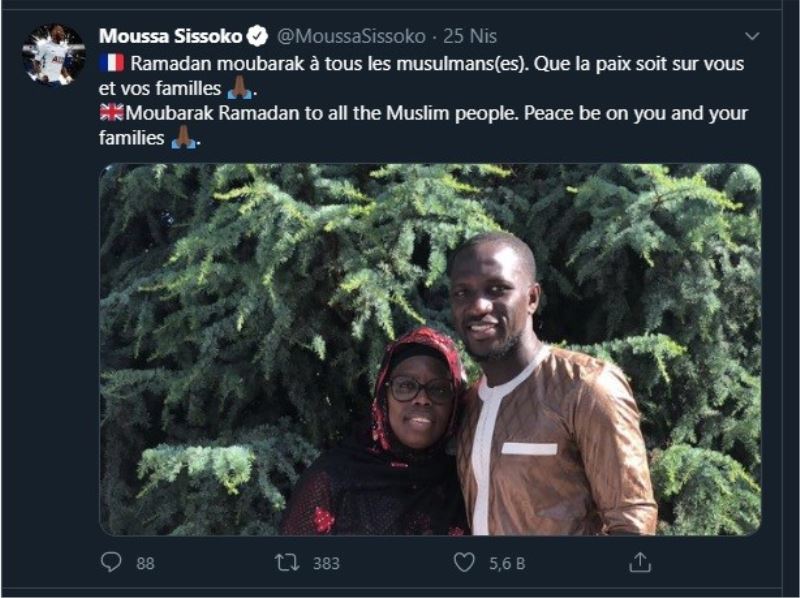The height and width of the screenshot is (598, 800).
Task: Expand the tweet options chevron
Action: point(752,36)
